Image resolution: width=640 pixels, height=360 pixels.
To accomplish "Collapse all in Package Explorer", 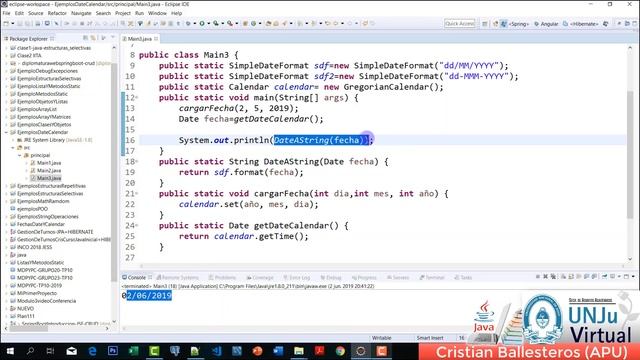I will pos(85,38).
